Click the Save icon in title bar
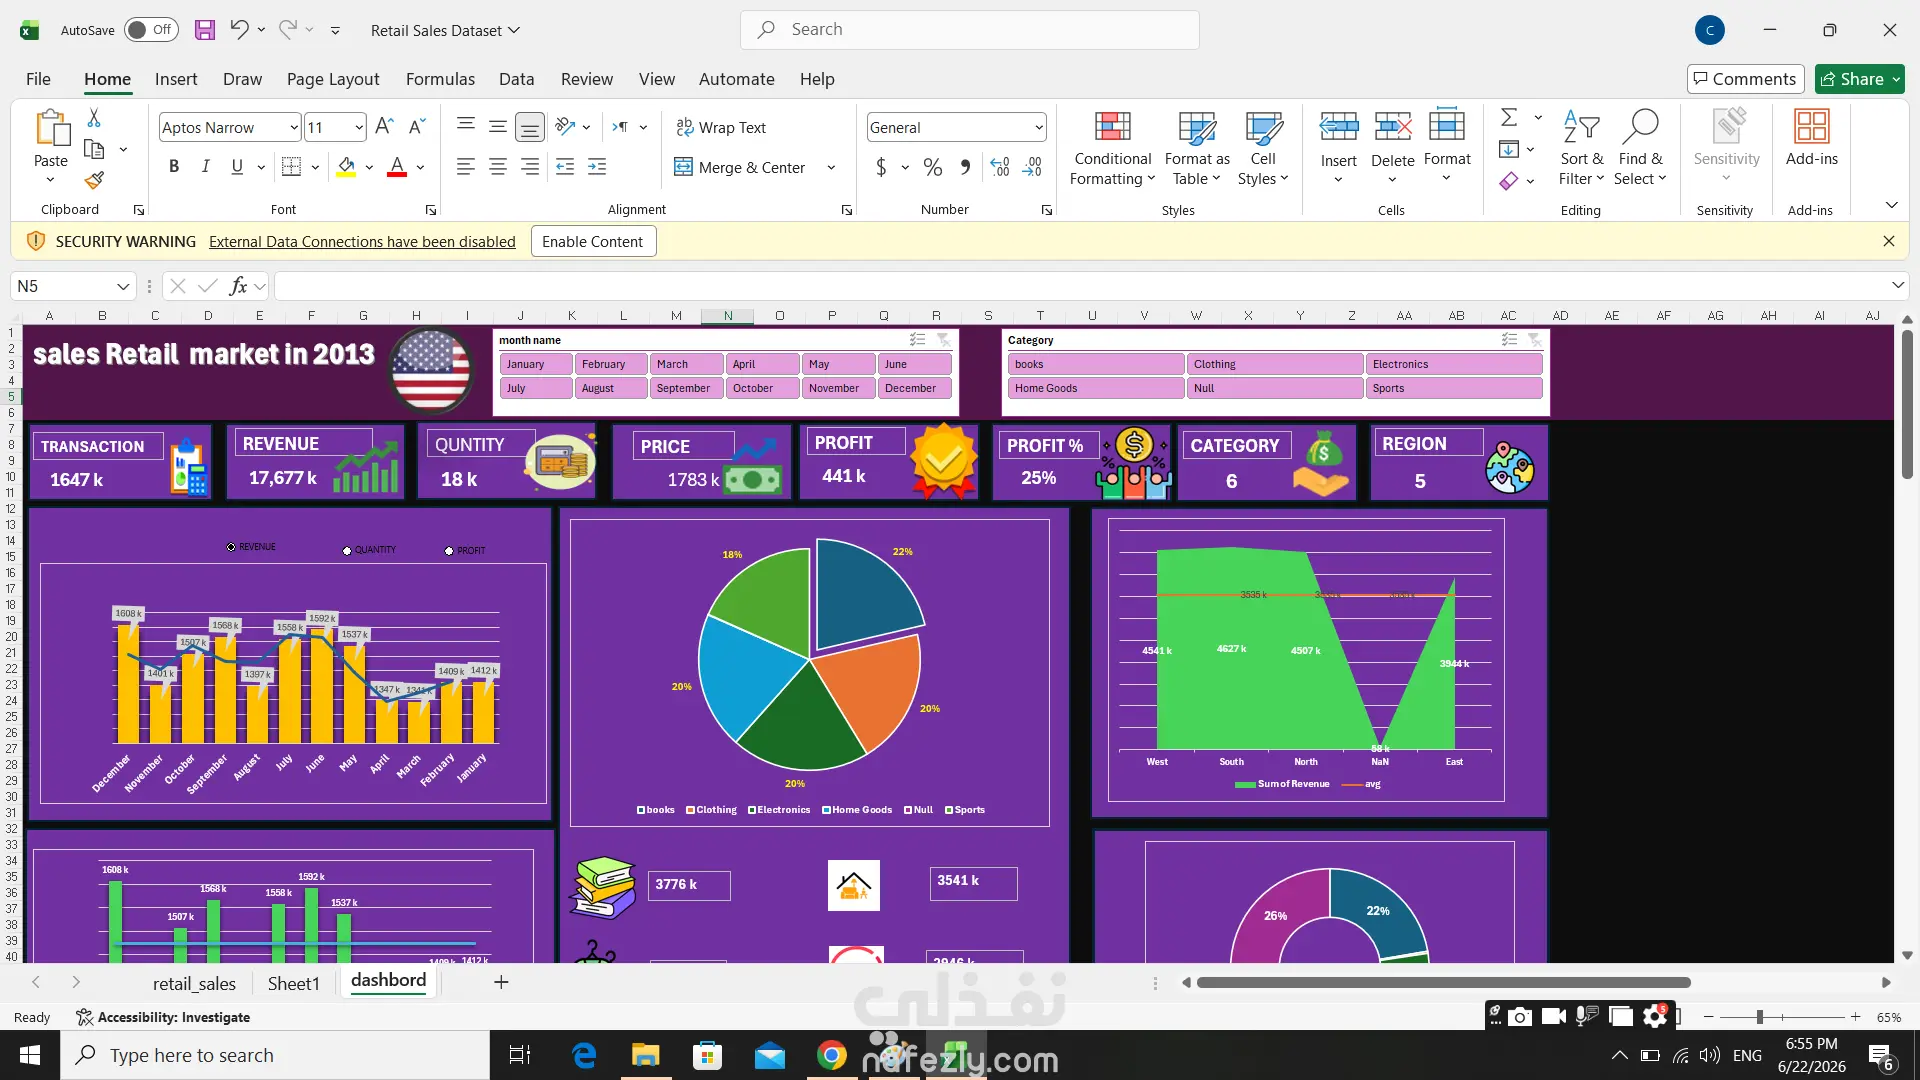1920x1080 pixels. (205, 30)
